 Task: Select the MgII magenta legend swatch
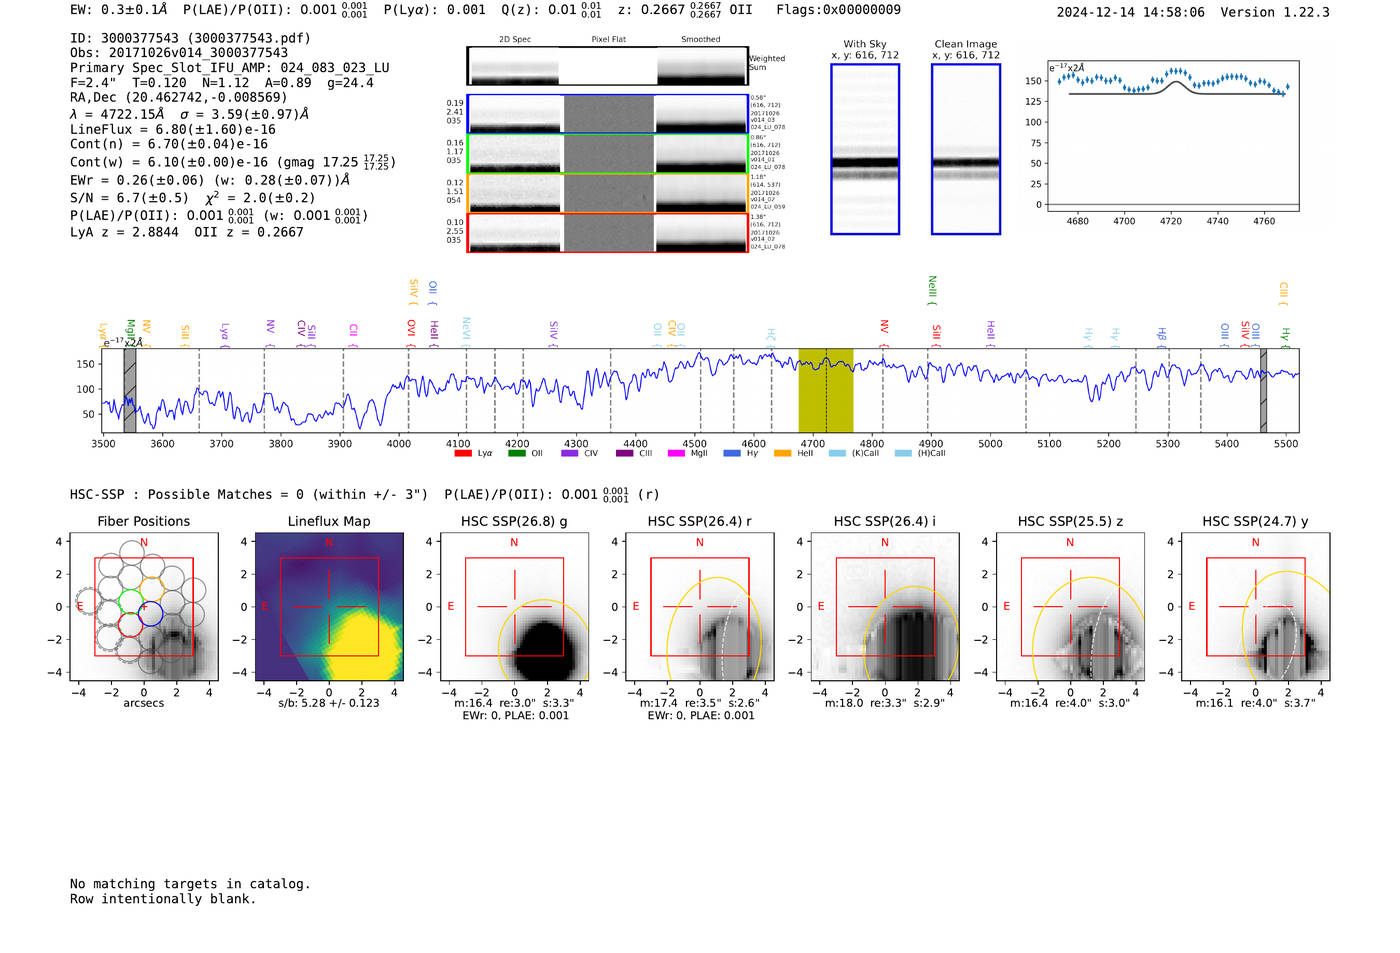(677, 453)
